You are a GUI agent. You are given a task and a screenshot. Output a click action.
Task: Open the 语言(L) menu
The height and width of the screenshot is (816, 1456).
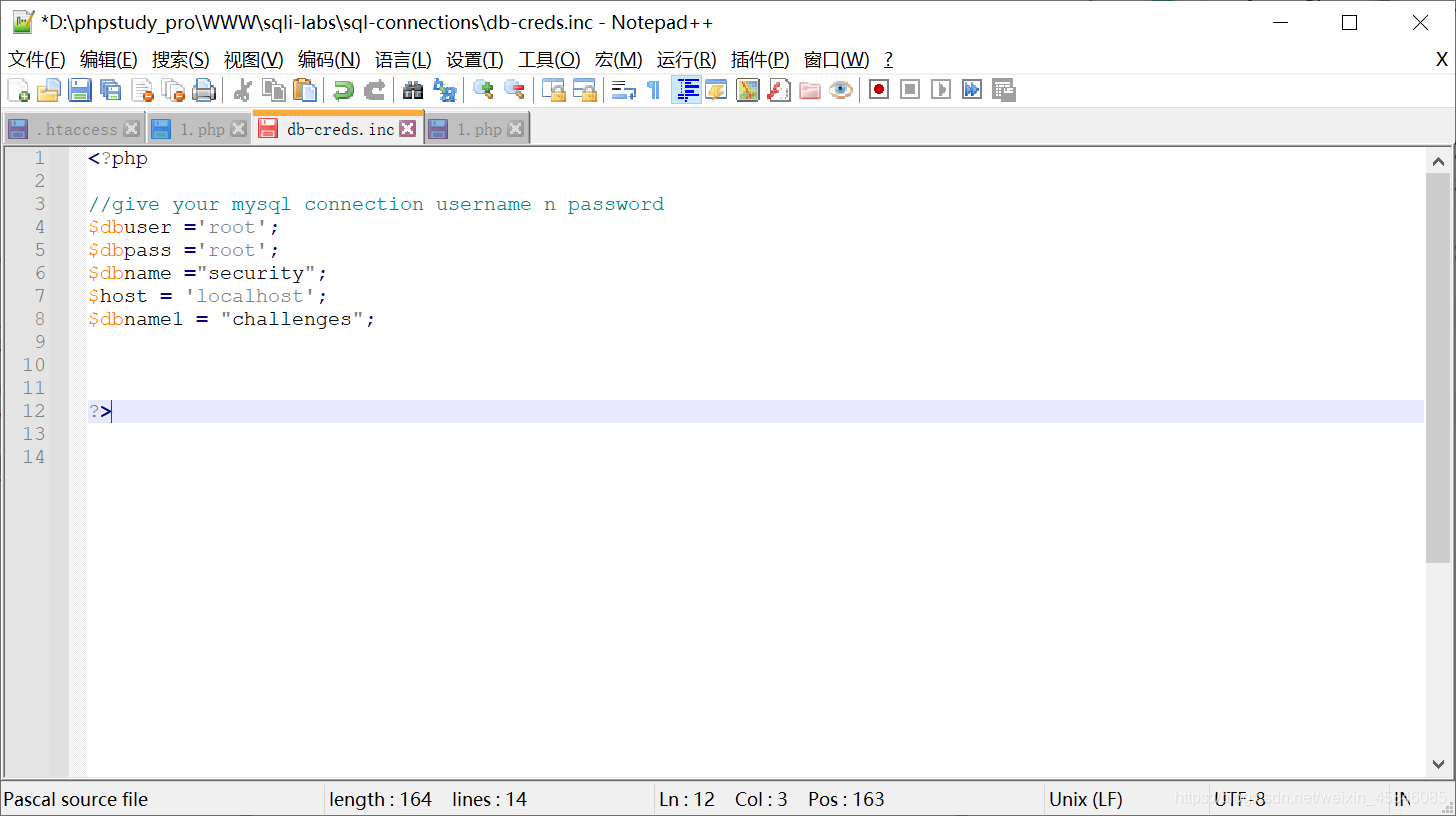click(404, 60)
